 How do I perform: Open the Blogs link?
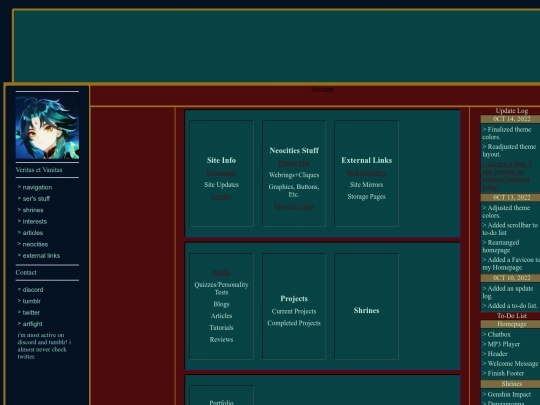(x=221, y=304)
